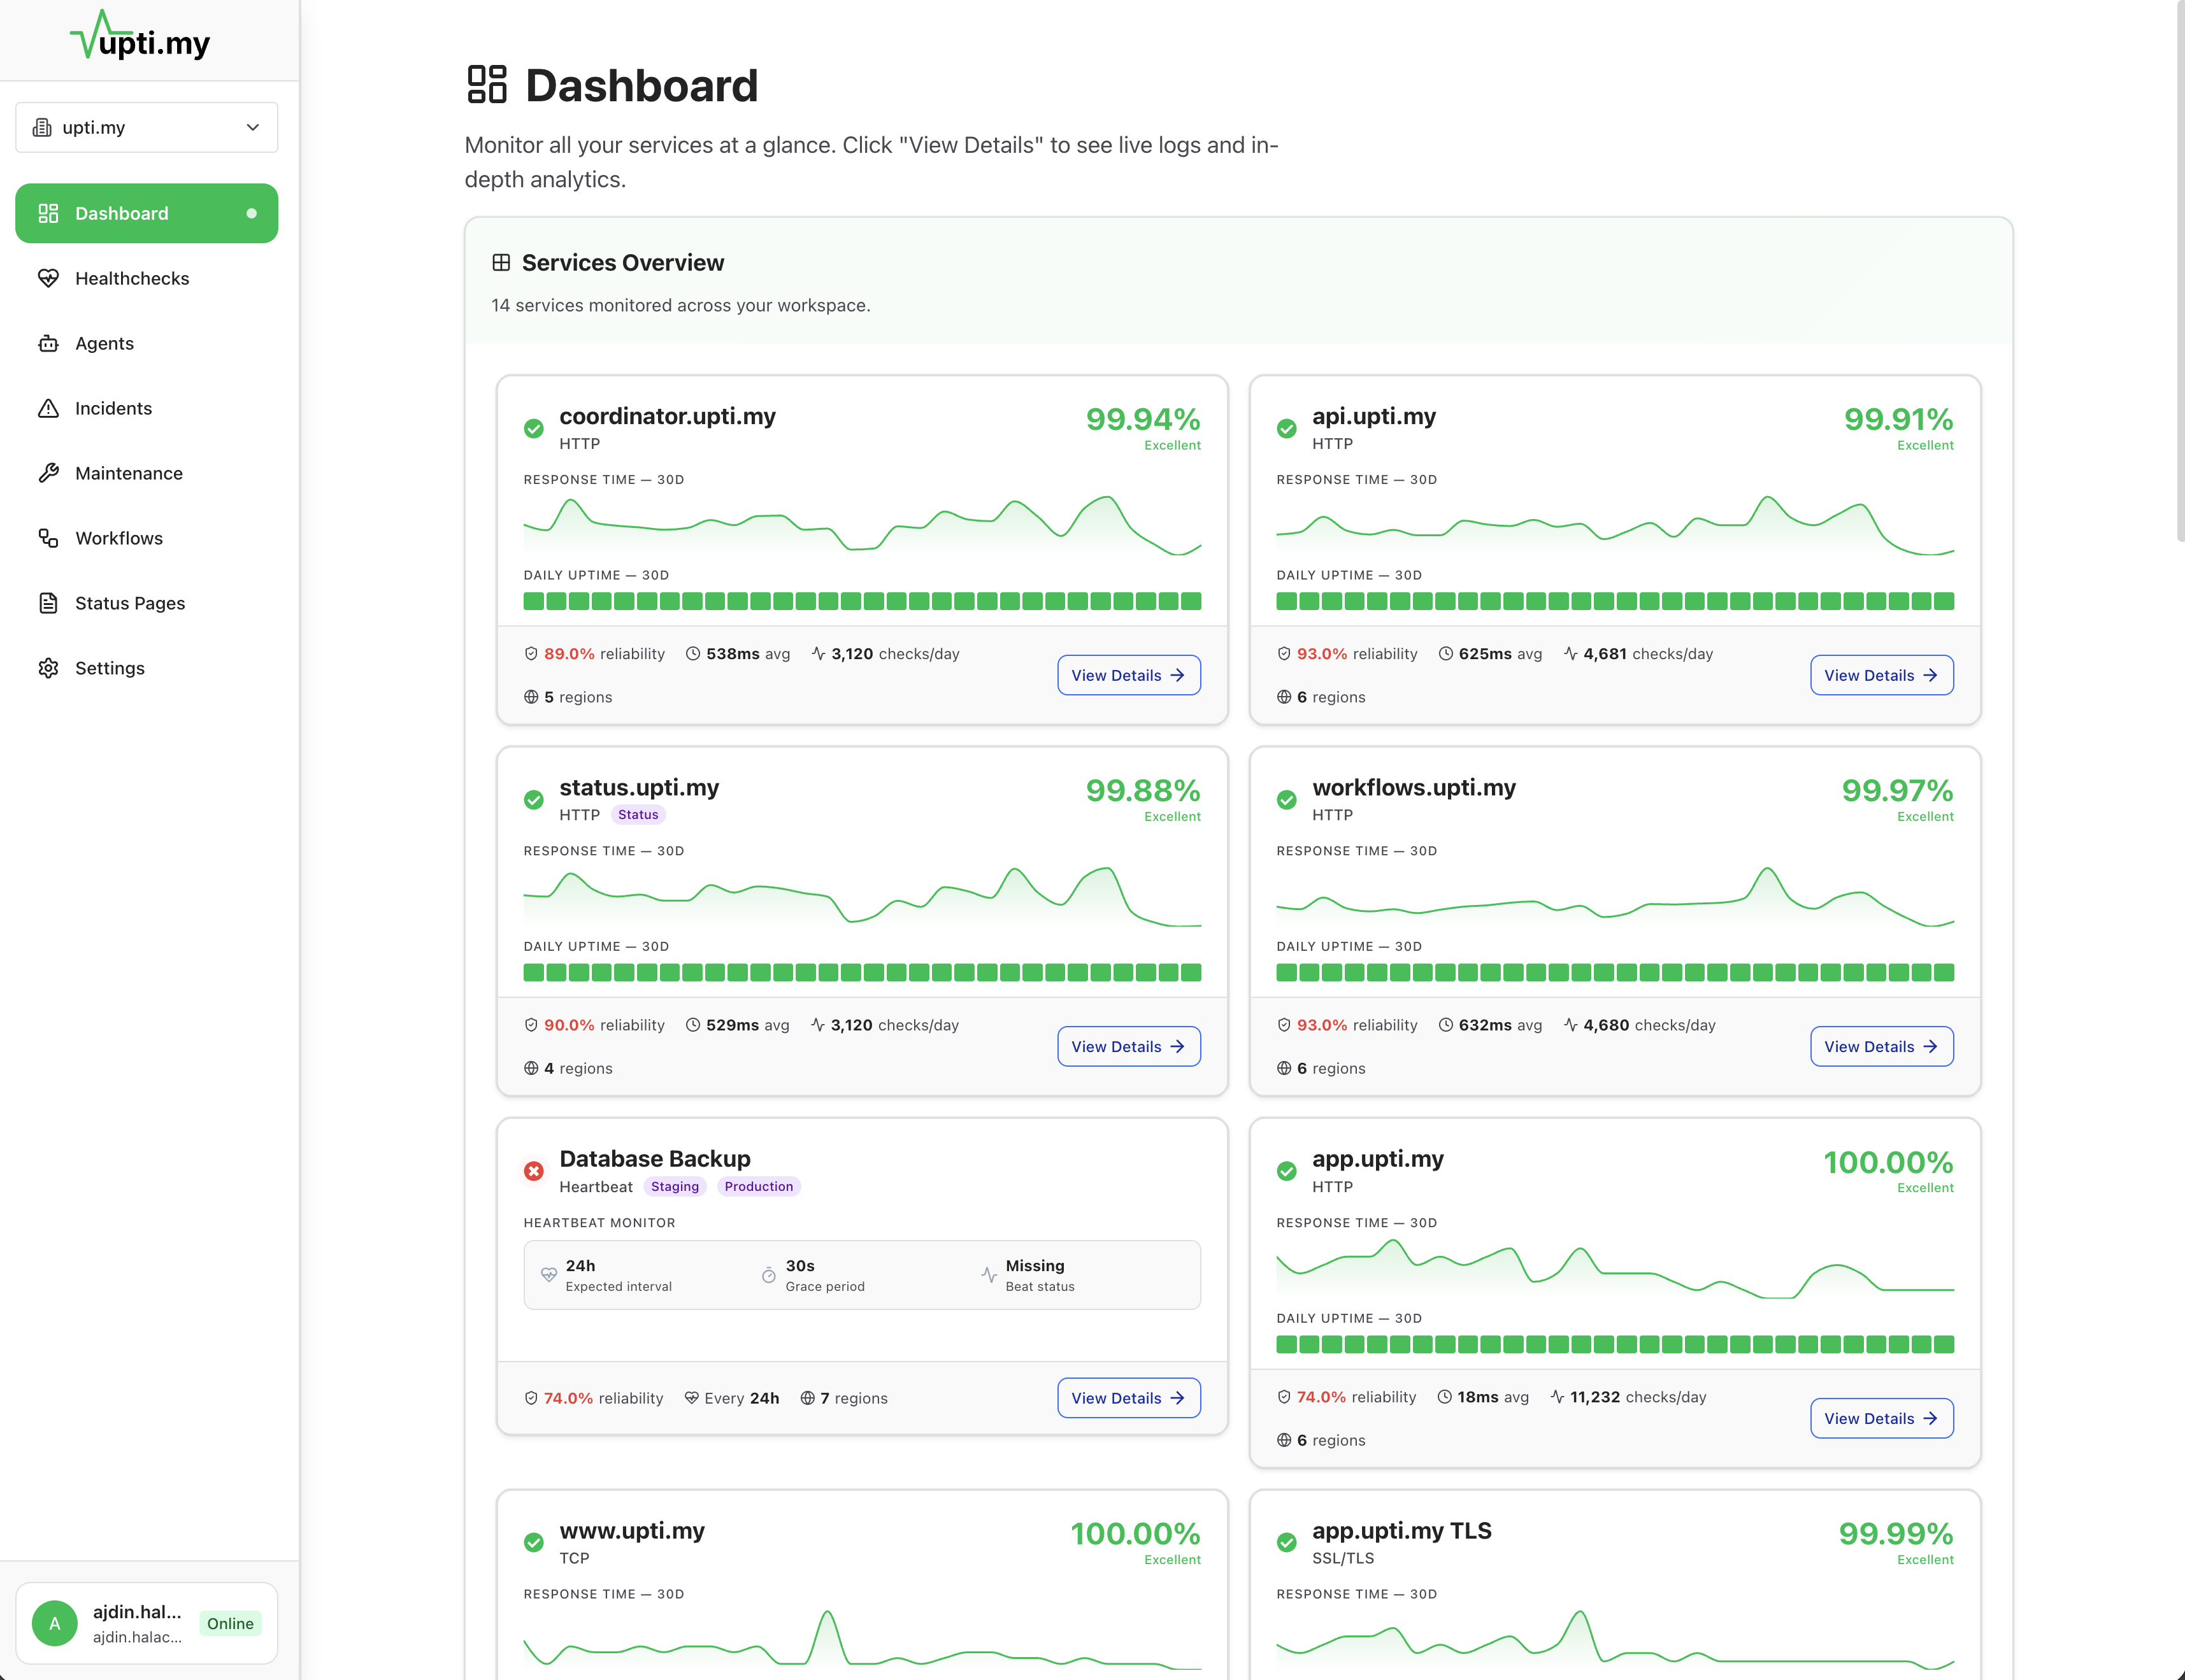Click the ajdin.hal... user profile card
2185x1680 pixels.
point(147,1623)
